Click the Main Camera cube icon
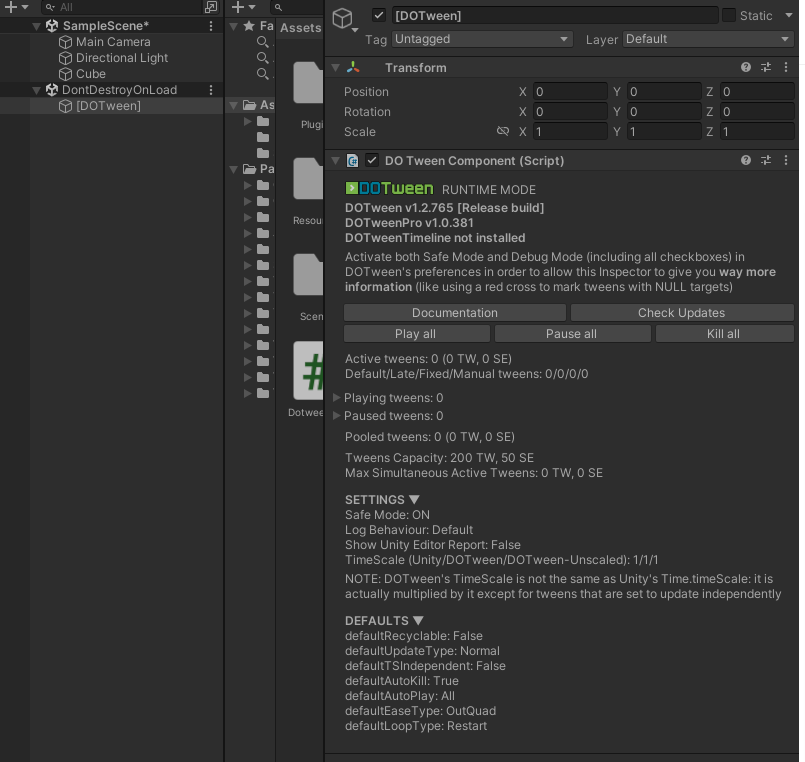 (65, 42)
